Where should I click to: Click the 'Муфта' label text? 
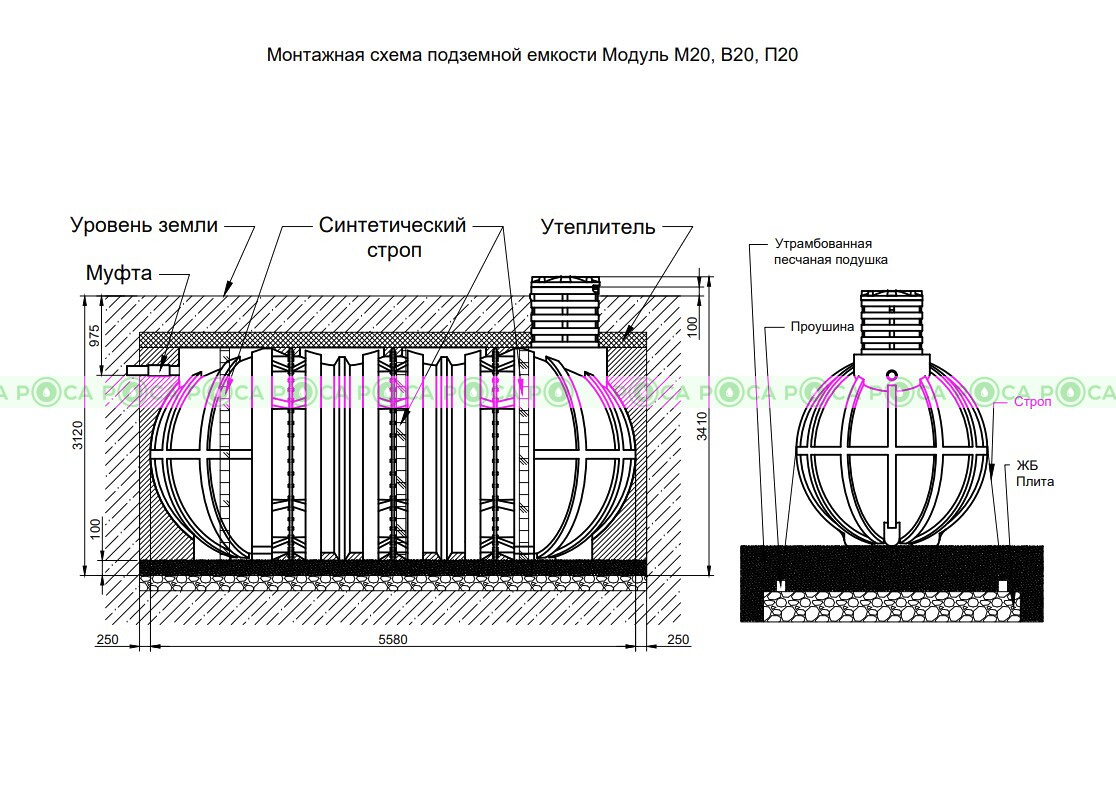pyautogui.click(x=118, y=273)
